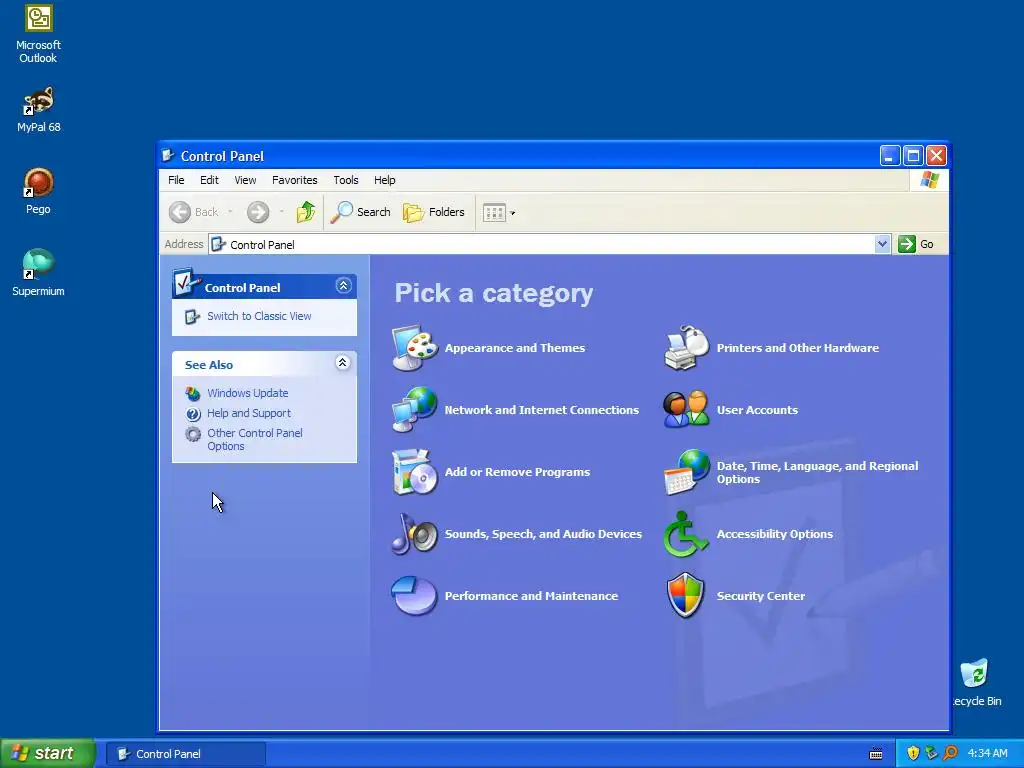Click the User Accounts text link
This screenshot has width=1024, height=768.
(x=757, y=410)
